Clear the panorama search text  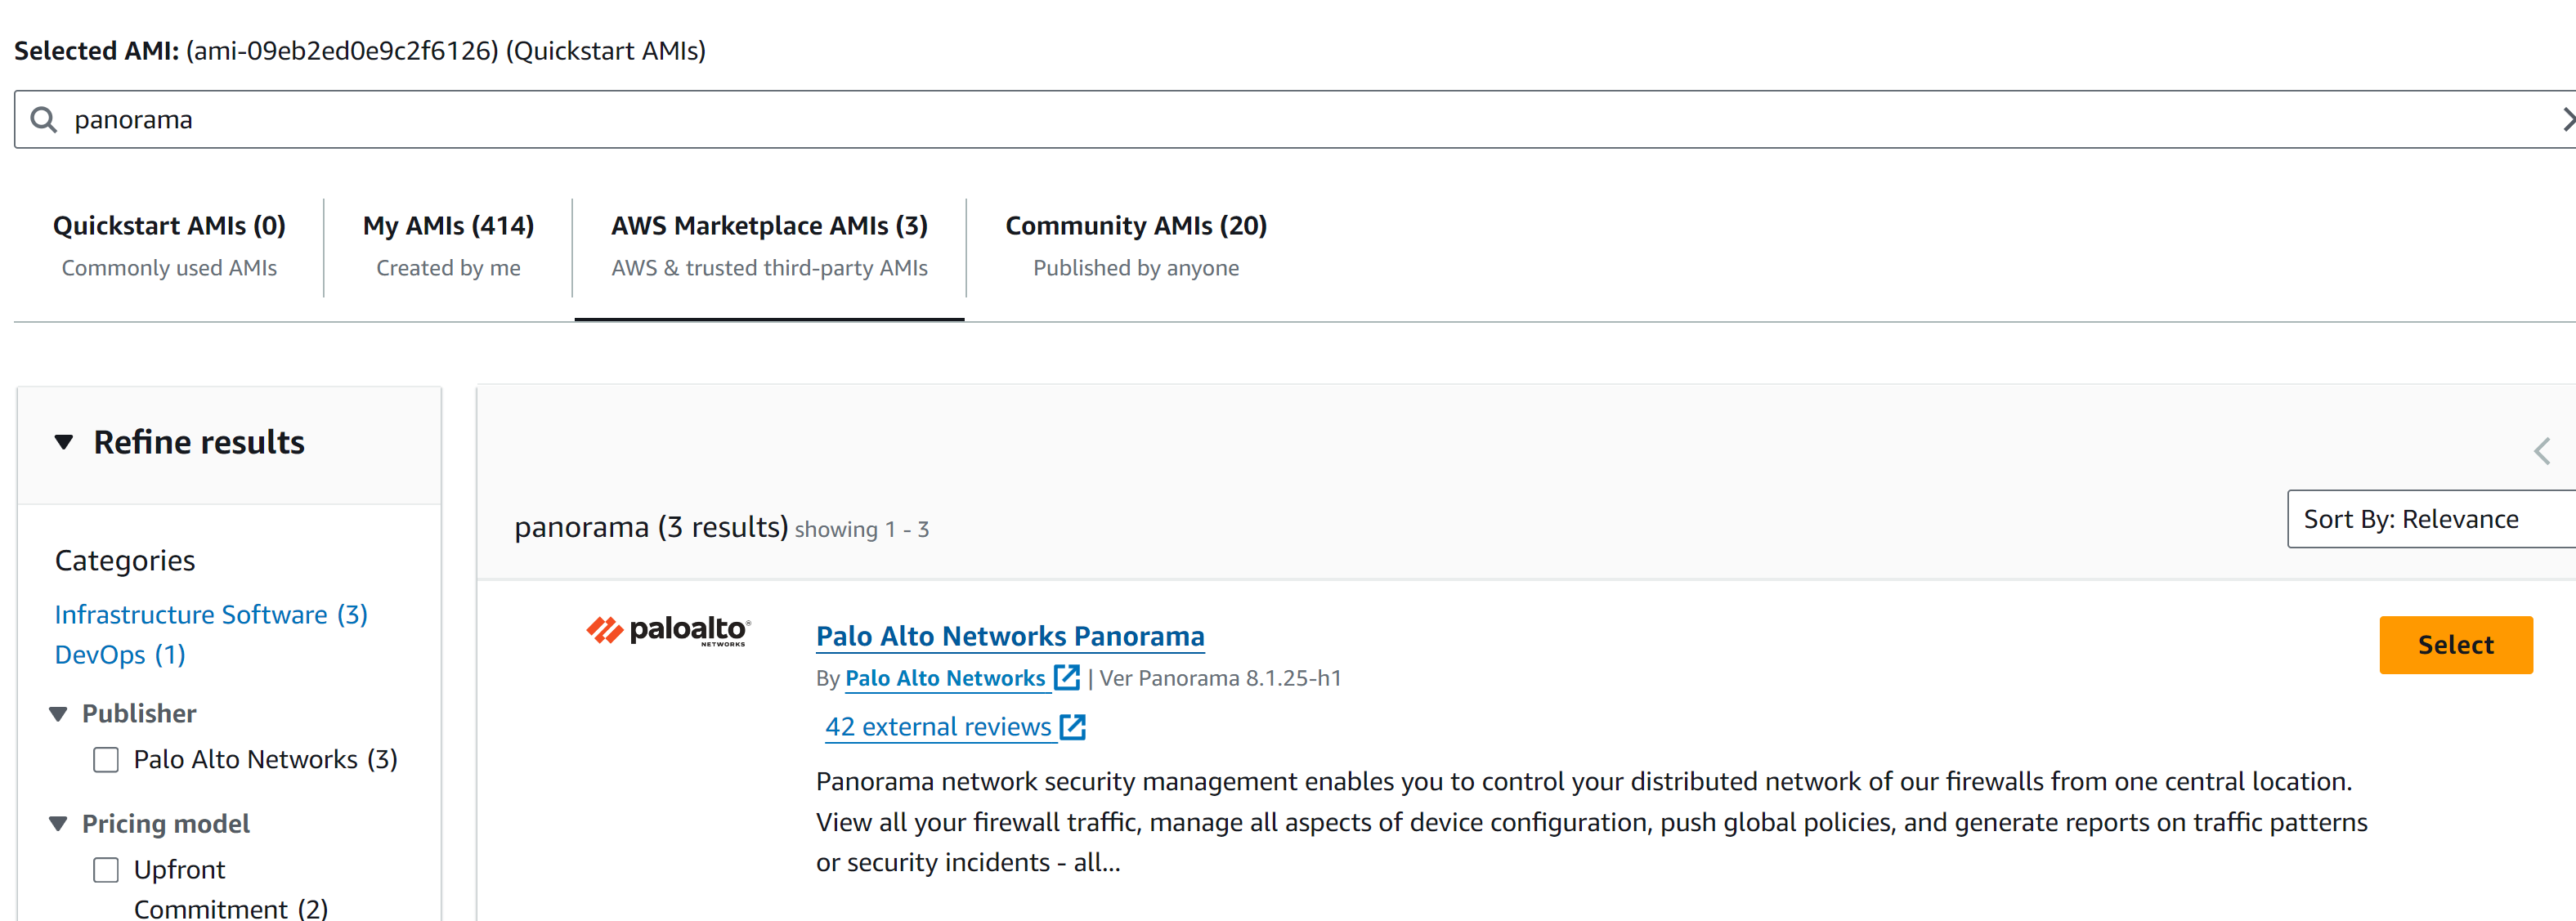point(2566,120)
